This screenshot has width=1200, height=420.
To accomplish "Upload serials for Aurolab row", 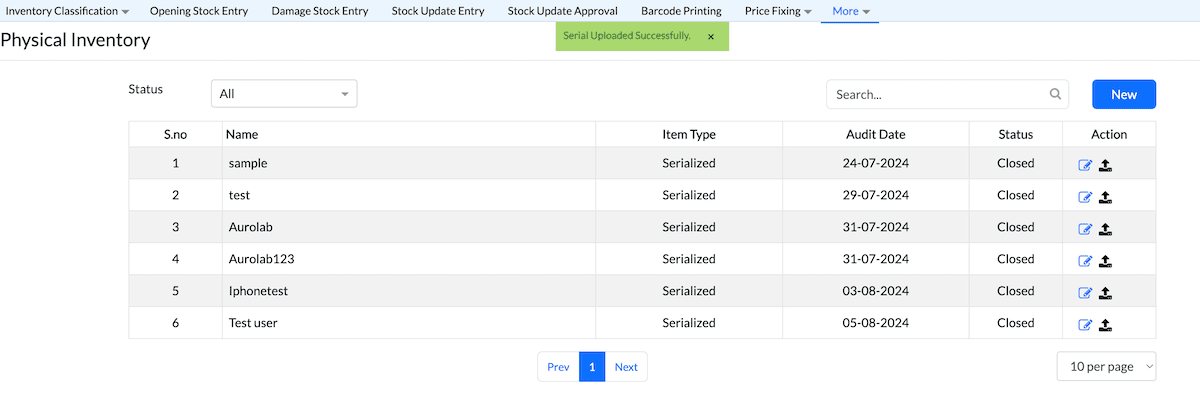I will pos(1105,229).
